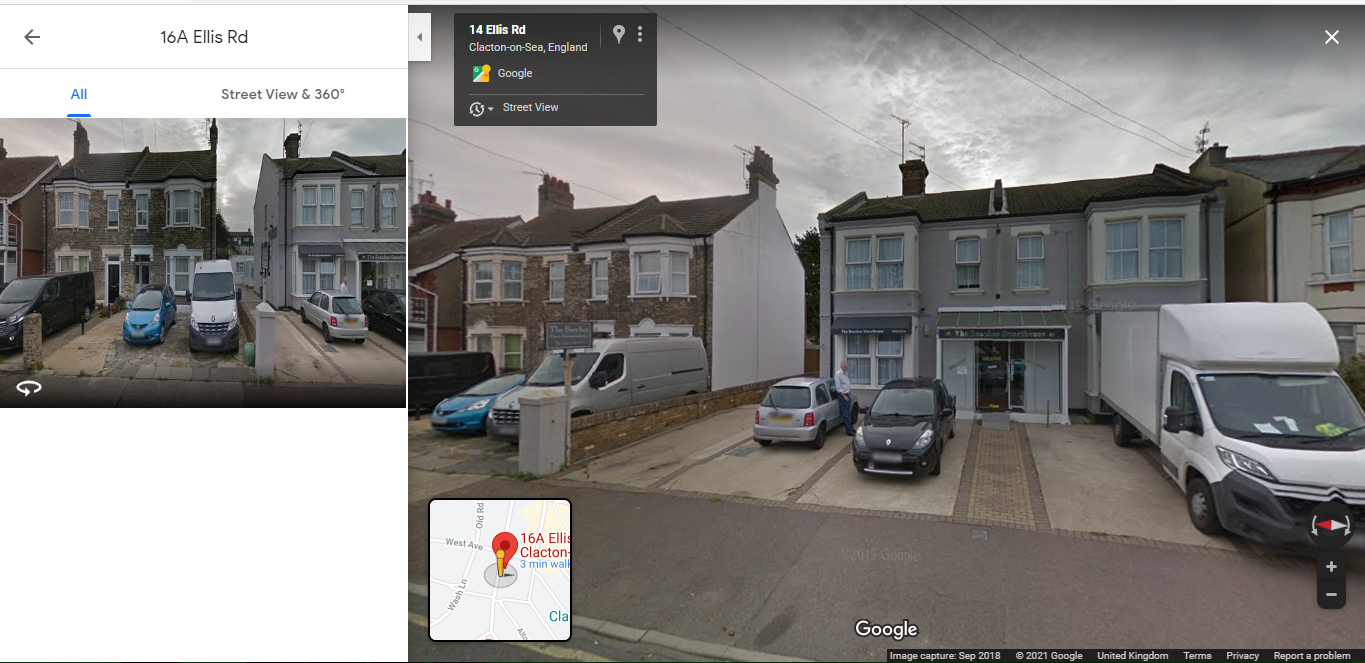Open the Street View time history dropdown
Viewport: 1365px width, 663px height.
click(482, 108)
